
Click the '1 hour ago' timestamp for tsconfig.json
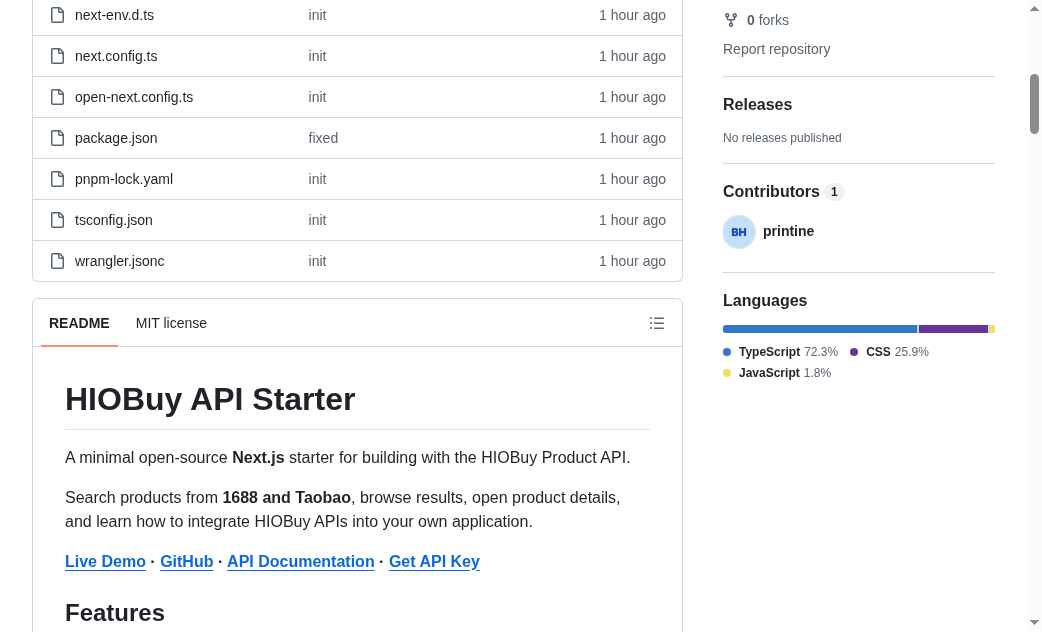pyautogui.click(x=632, y=220)
